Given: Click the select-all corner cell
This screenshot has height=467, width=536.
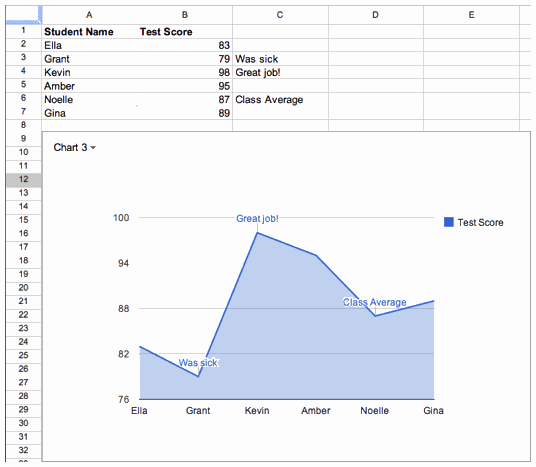Looking at the screenshot, I should [23, 15].
